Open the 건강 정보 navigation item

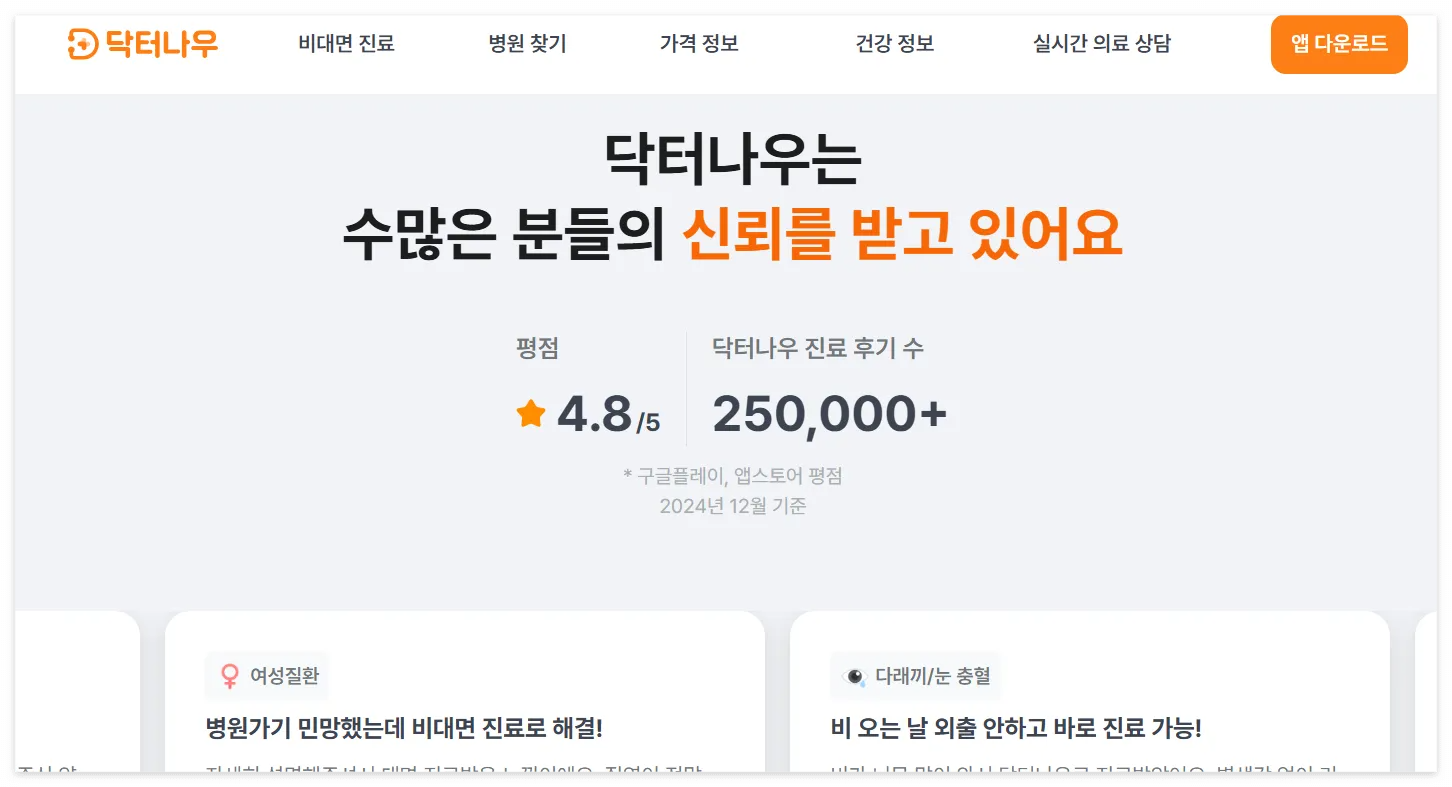894,44
